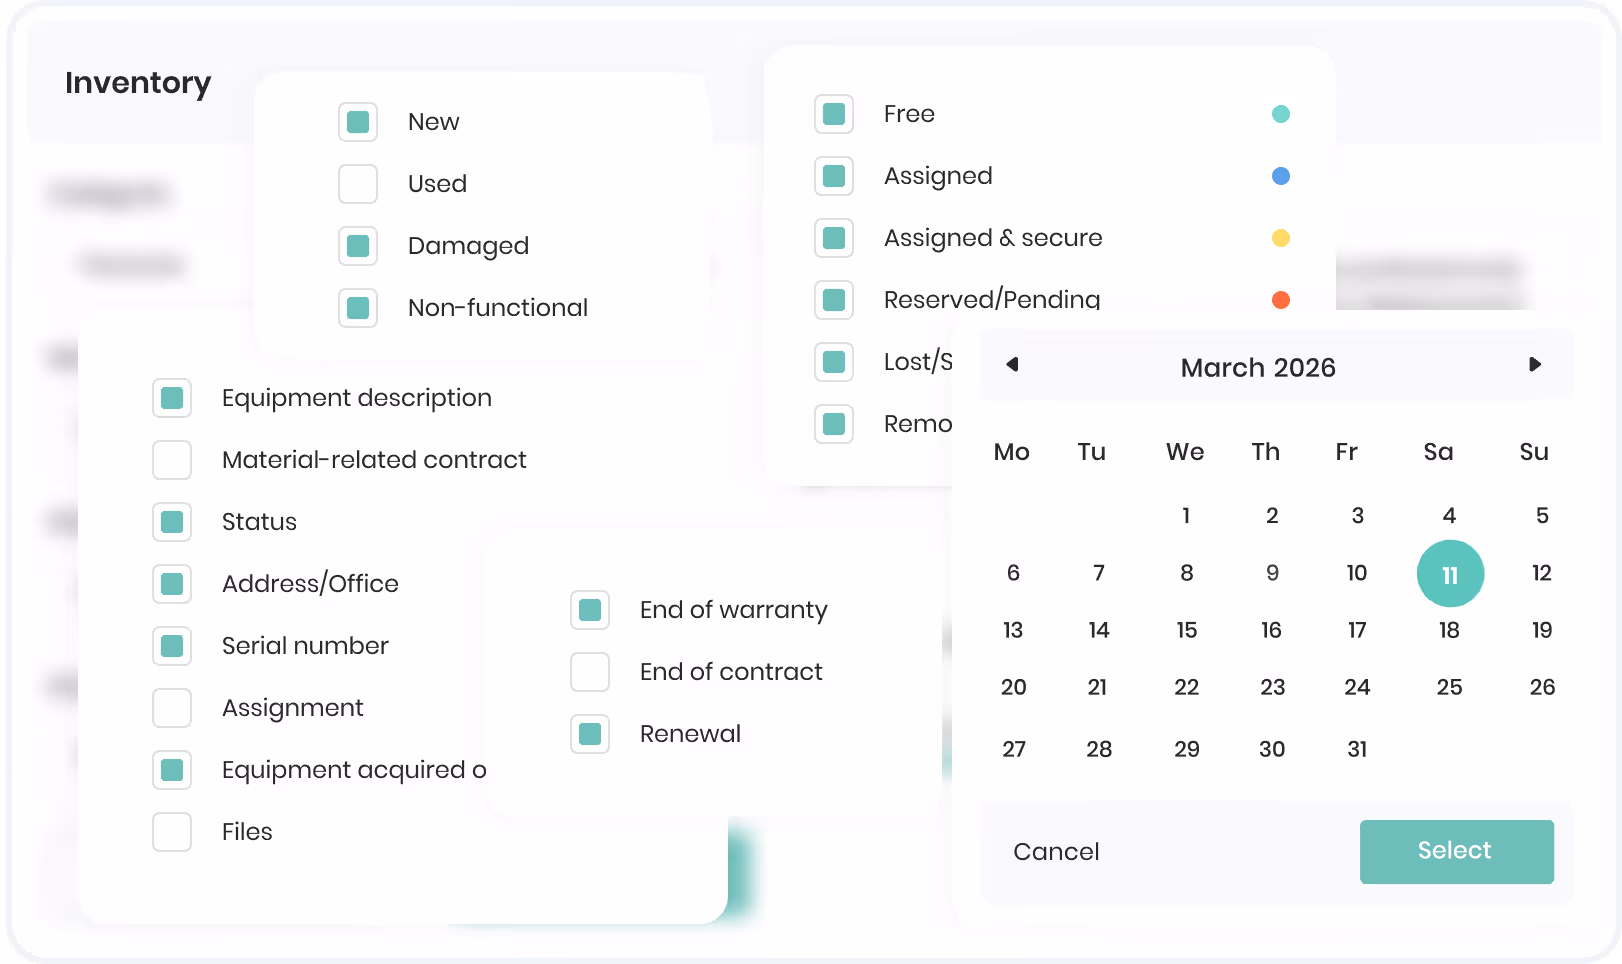Uncheck the Status column checkbox

[x=172, y=522]
